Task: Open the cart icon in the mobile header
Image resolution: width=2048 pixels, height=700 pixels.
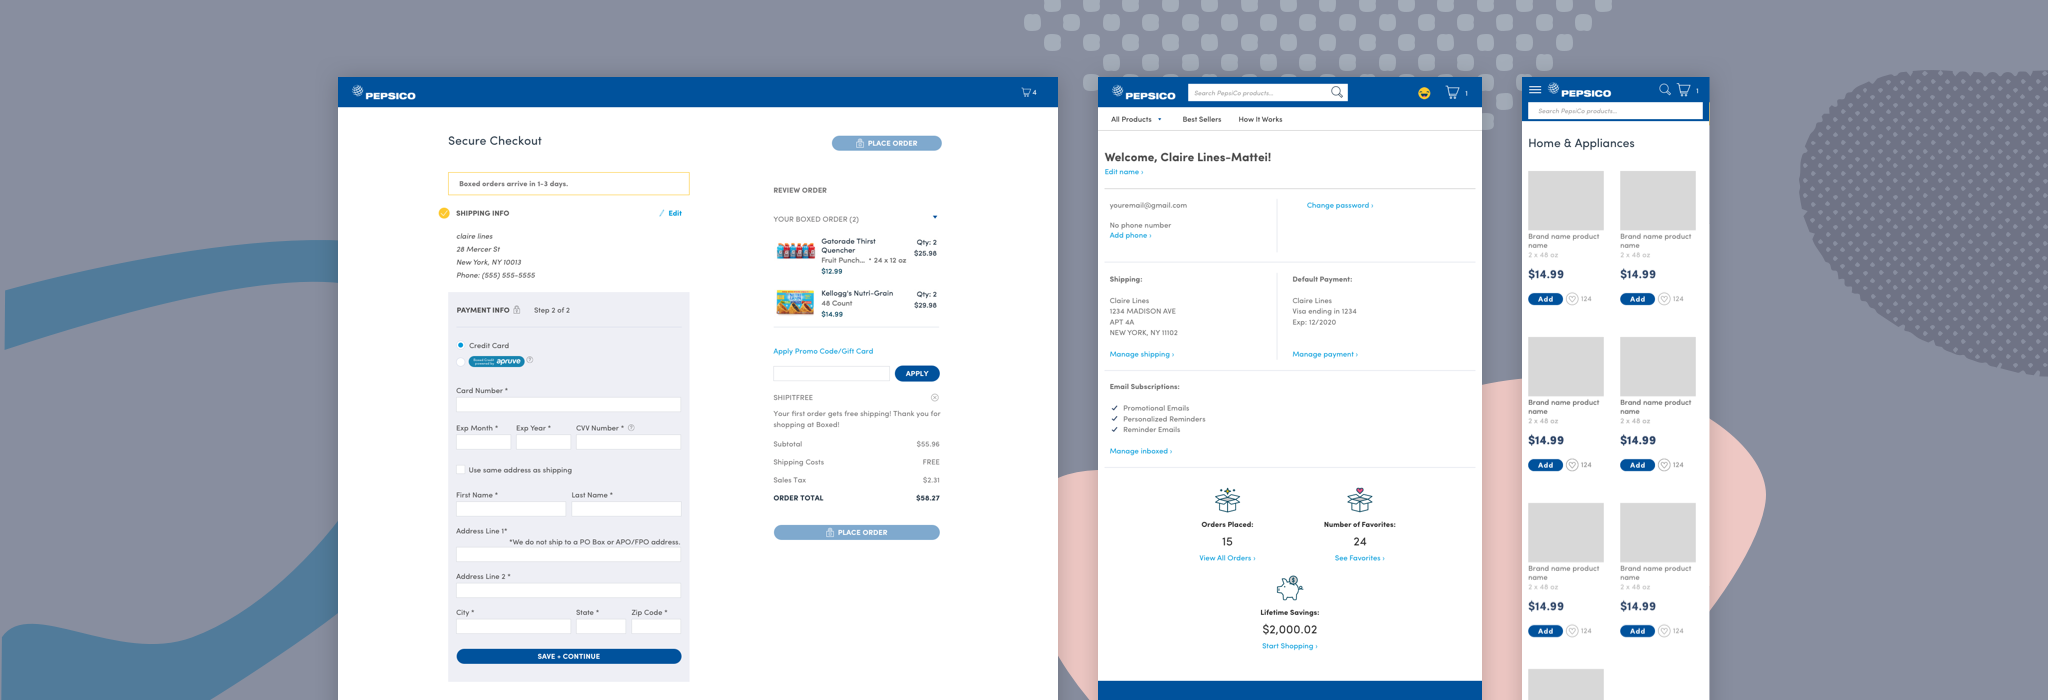Action: (1684, 90)
